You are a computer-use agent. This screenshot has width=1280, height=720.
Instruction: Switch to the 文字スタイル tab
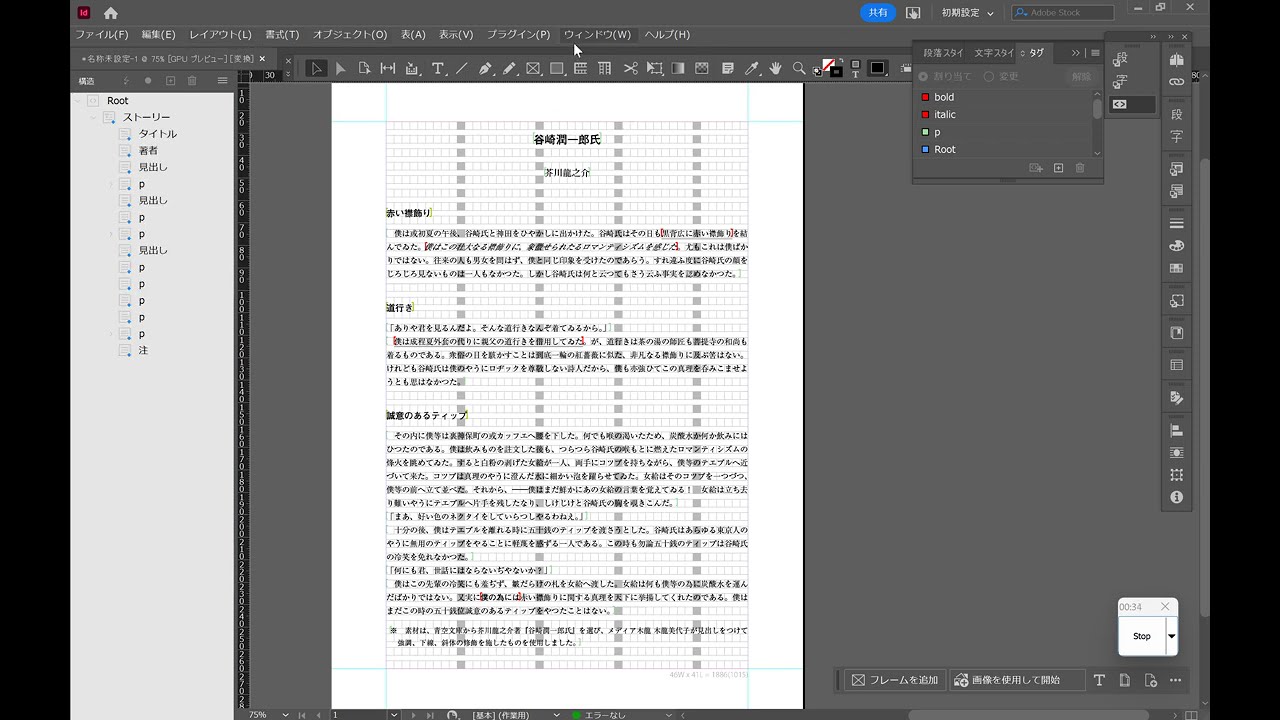pos(993,53)
